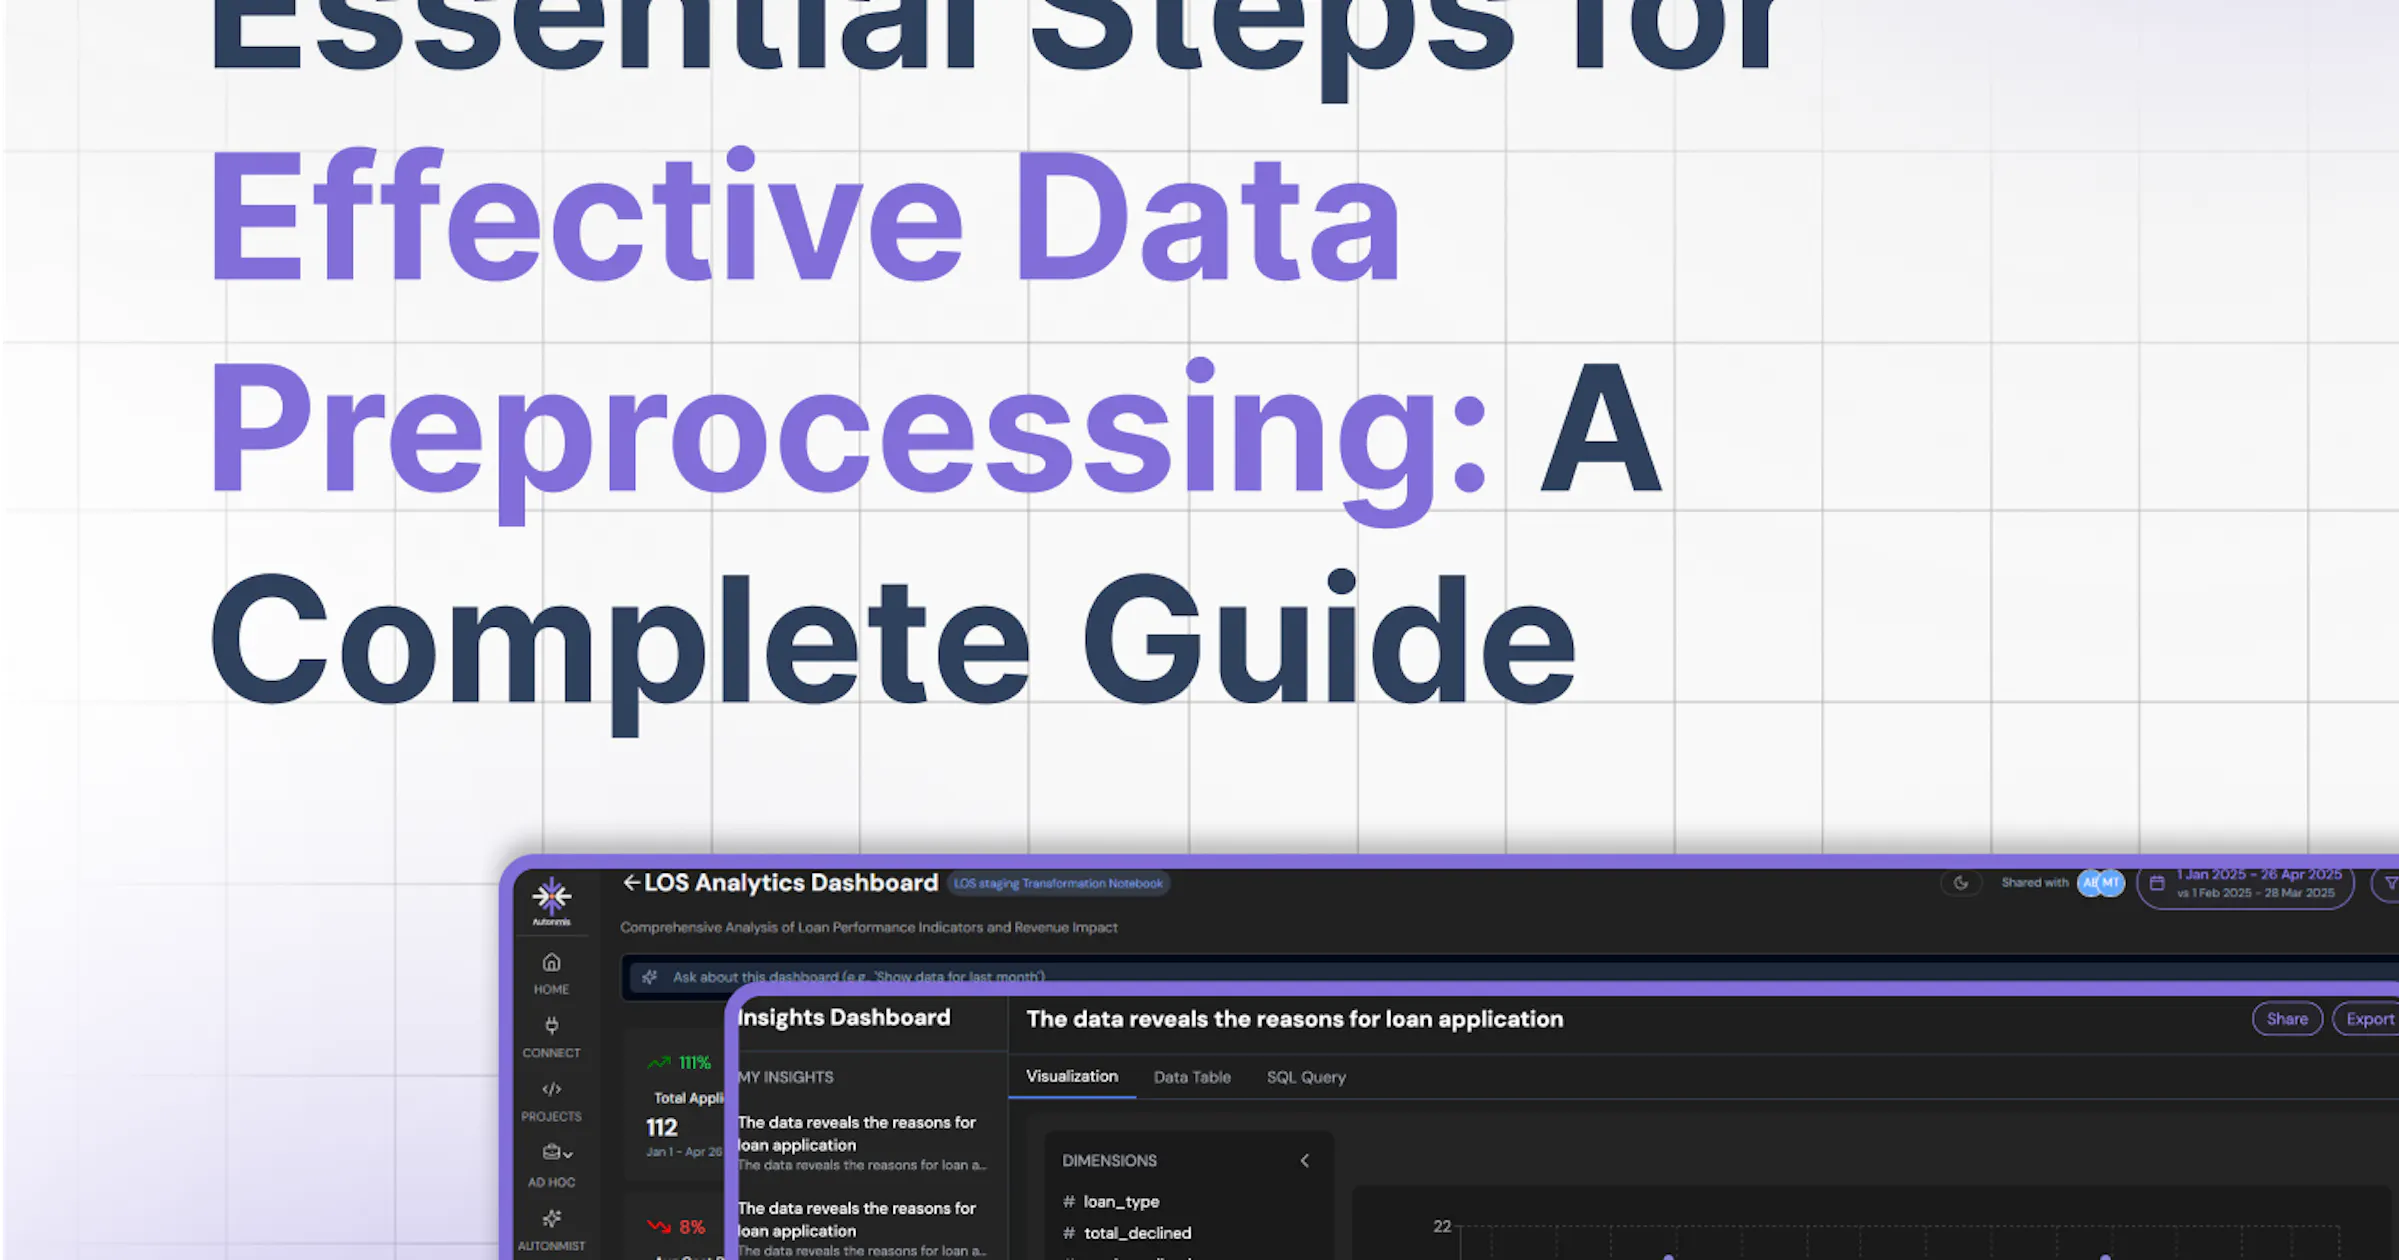2399x1260 pixels.
Task: Click the hash icon beside loan_type
Action: [x=1068, y=1201]
